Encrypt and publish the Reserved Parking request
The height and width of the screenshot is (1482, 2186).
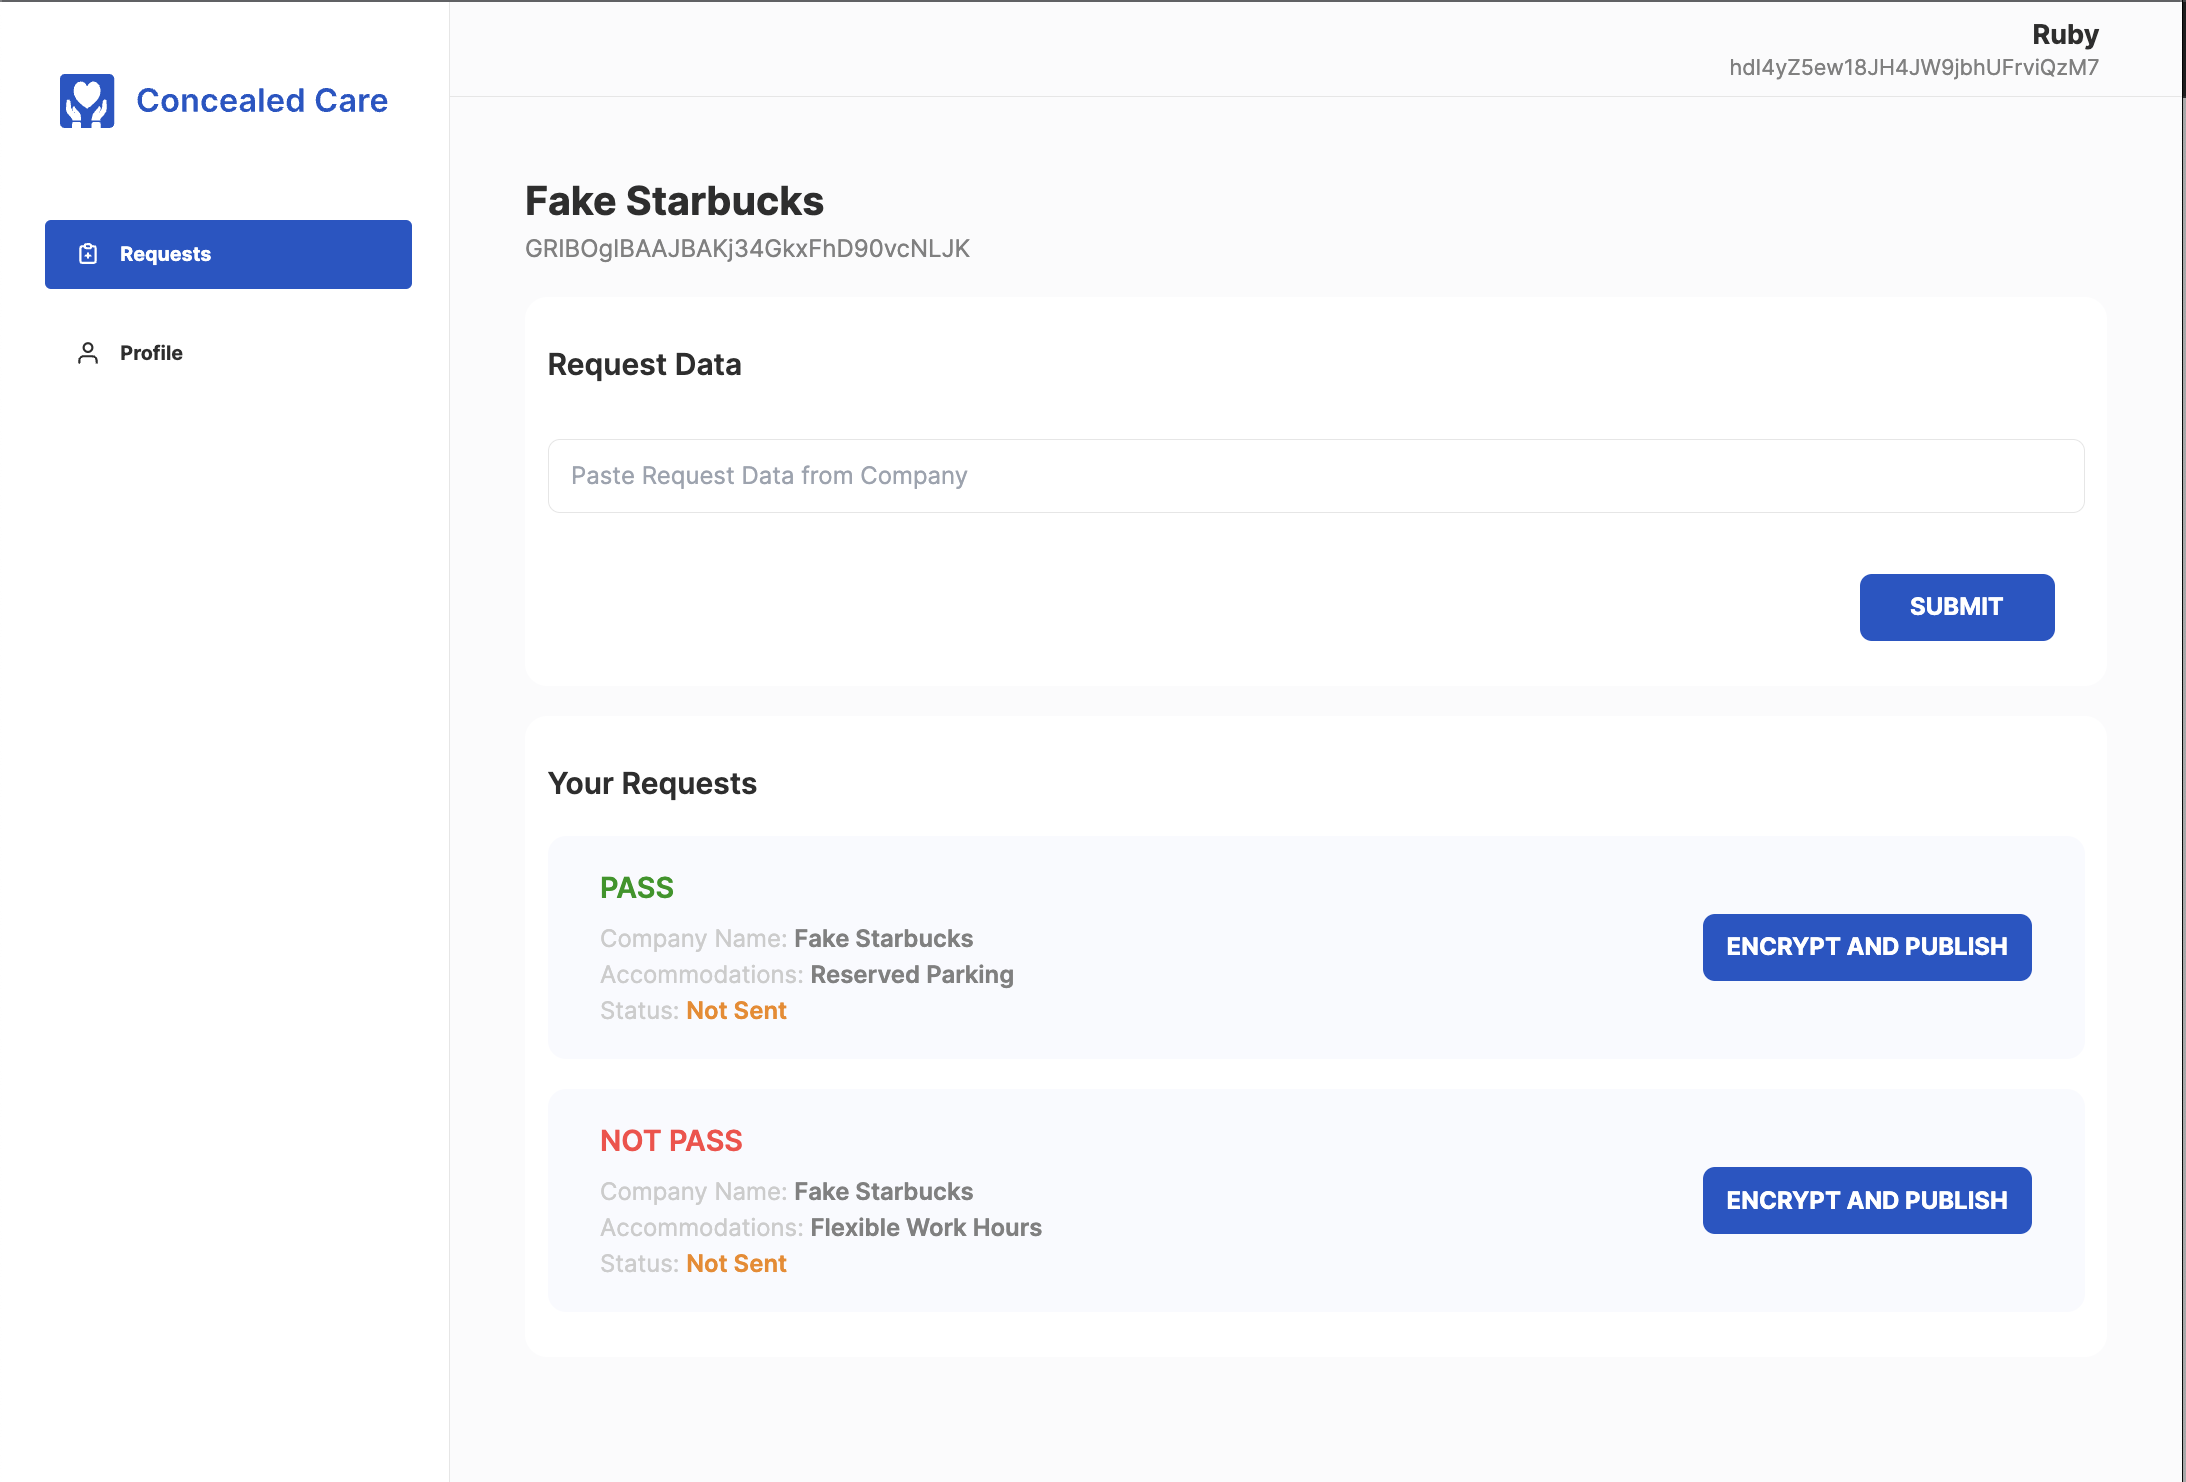point(1866,947)
